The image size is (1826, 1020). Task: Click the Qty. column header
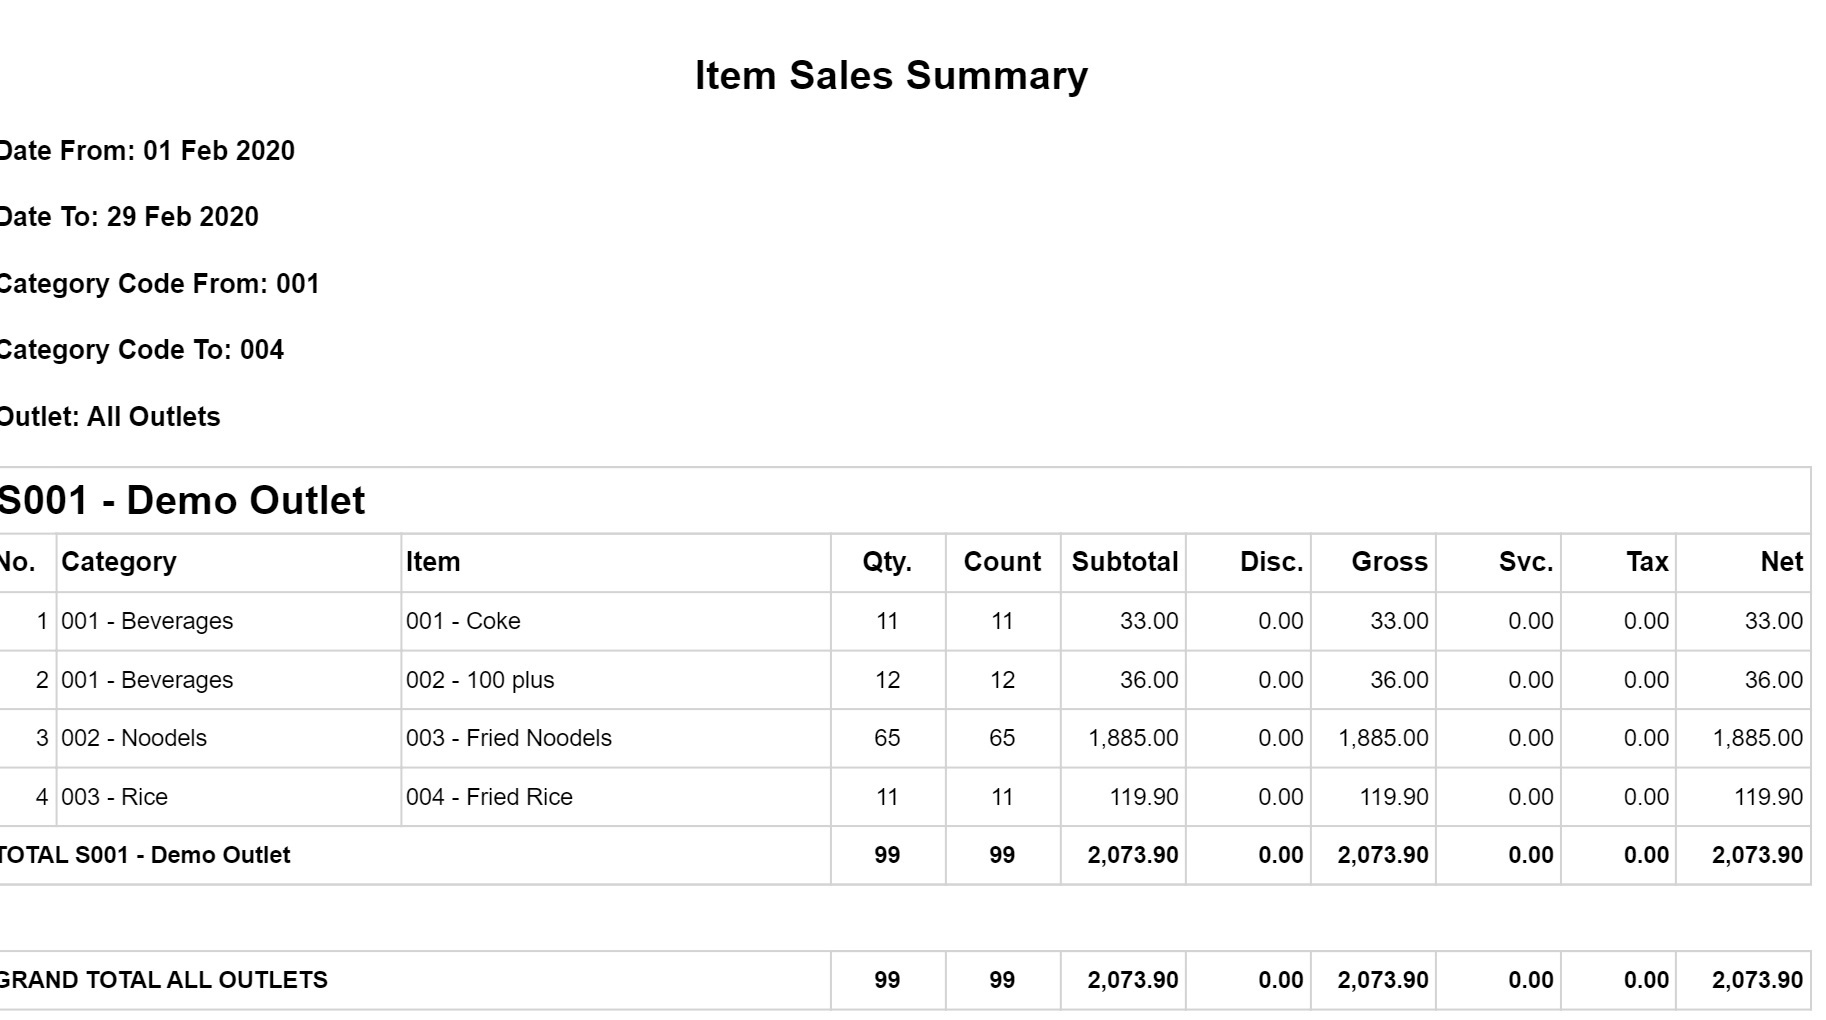[x=887, y=562]
